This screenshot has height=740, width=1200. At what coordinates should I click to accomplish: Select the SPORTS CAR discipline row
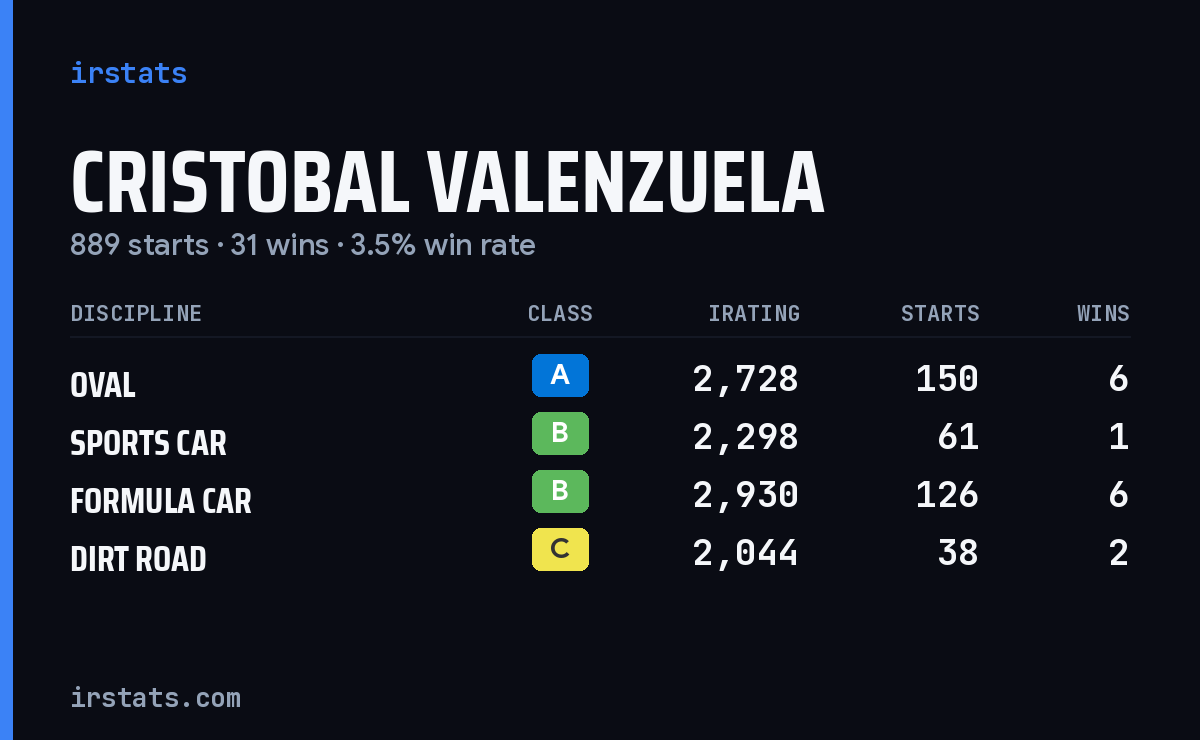(x=600, y=438)
